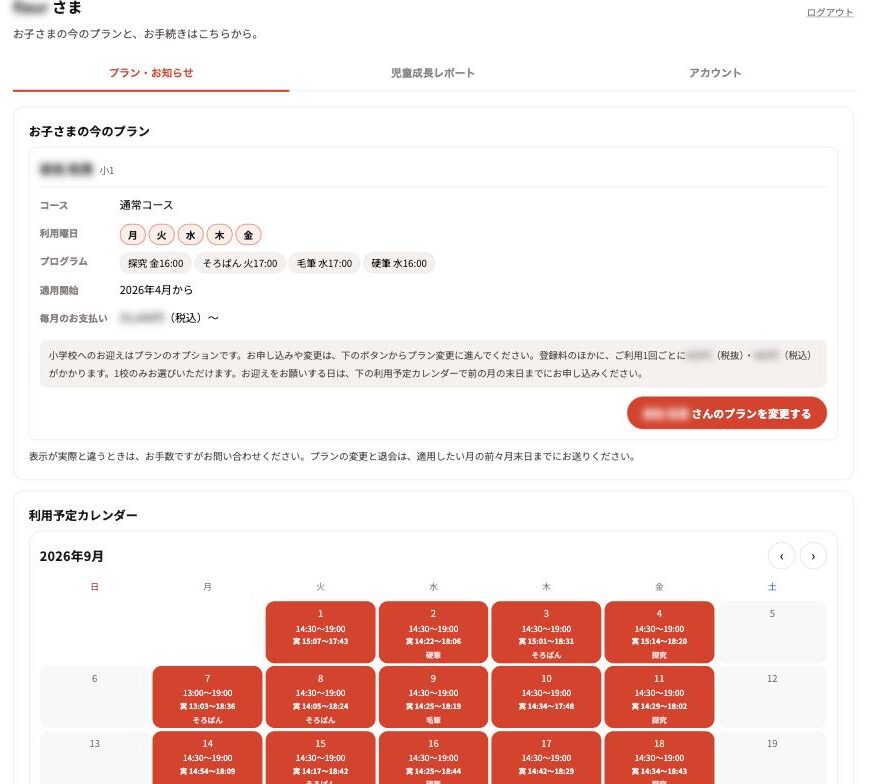Click Saturday date 19 cell
The height and width of the screenshot is (784, 870).
772,758
